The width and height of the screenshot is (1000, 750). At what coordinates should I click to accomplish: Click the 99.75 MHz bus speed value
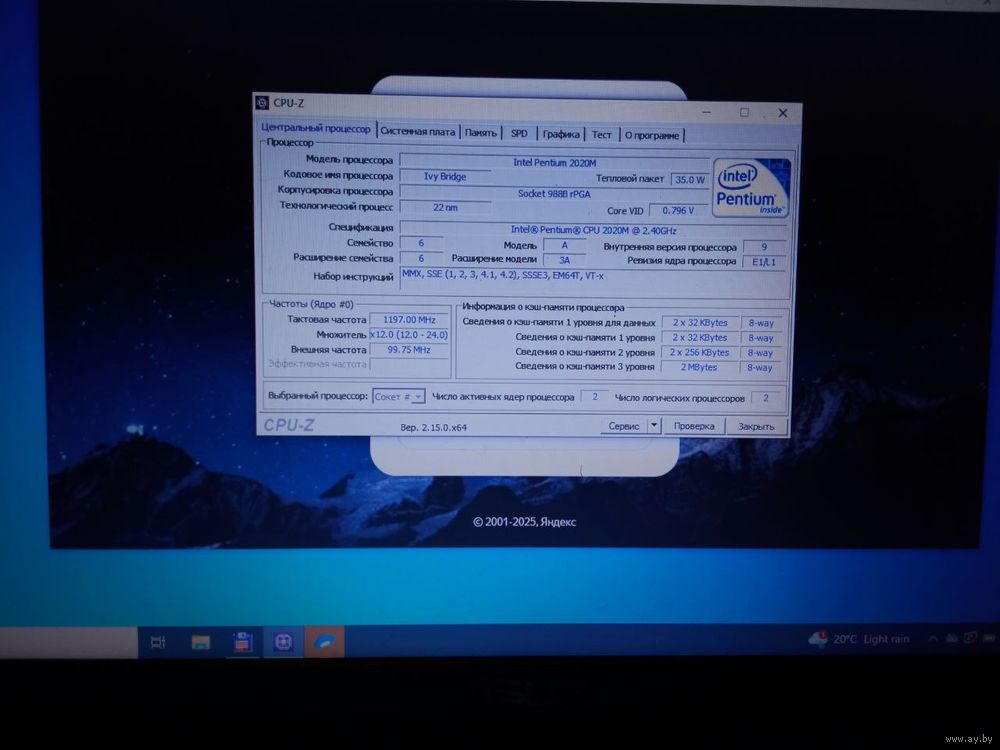click(409, 349)
